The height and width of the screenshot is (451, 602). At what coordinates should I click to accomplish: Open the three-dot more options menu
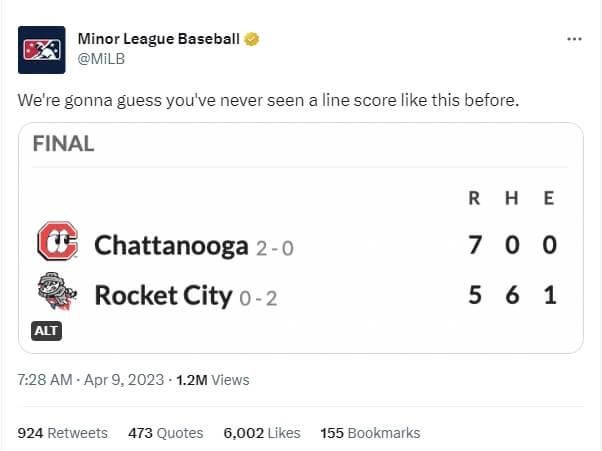(x=573, y=39)
